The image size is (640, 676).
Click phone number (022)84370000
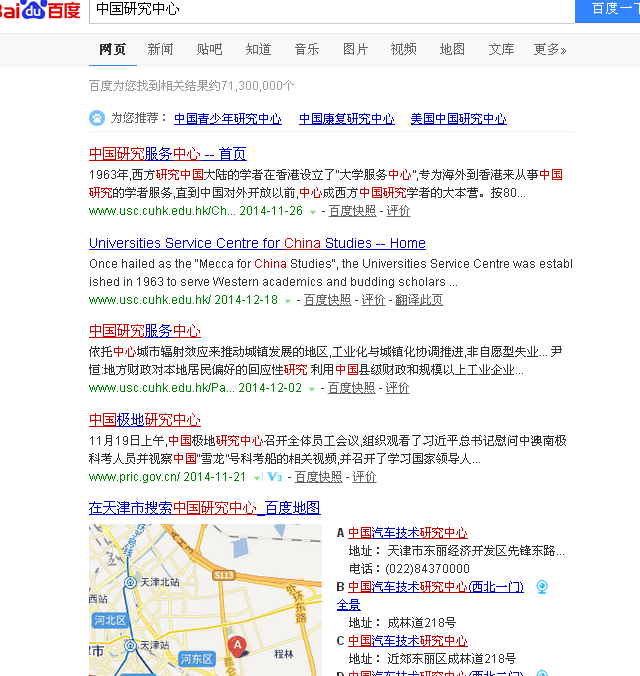(x=427, y=569)
